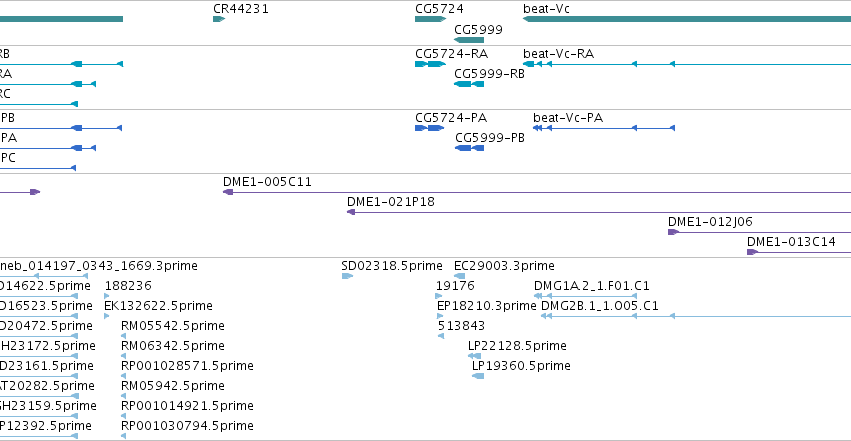Select the CG5724-PA protein glyph
Image resolution: width=851 pixels, height=441 pixels.
pos(429,128)
